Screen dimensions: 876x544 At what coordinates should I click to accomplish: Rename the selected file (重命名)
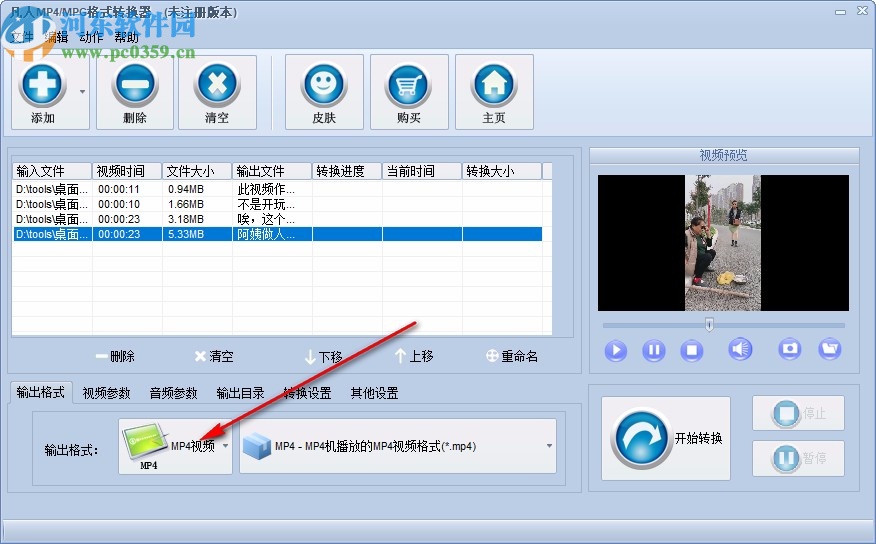click(x=512, y=356)
